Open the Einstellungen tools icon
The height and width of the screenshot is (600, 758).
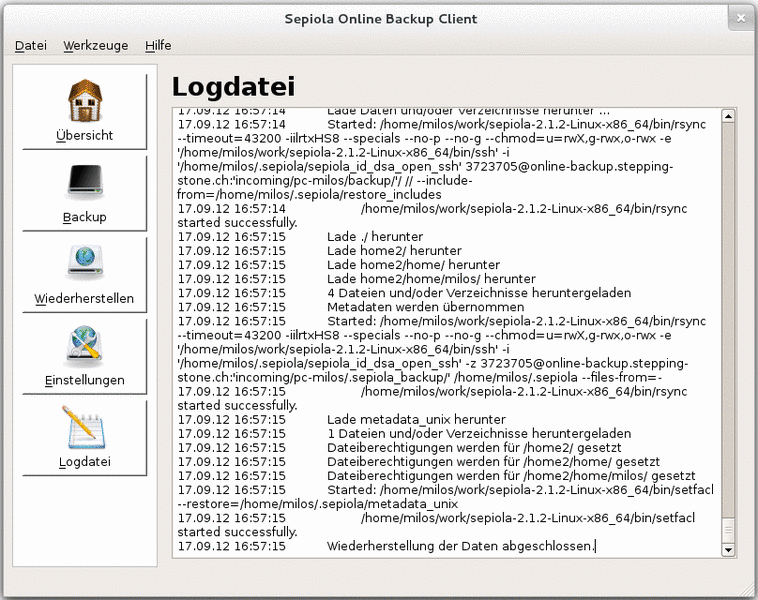click(85, 347)
